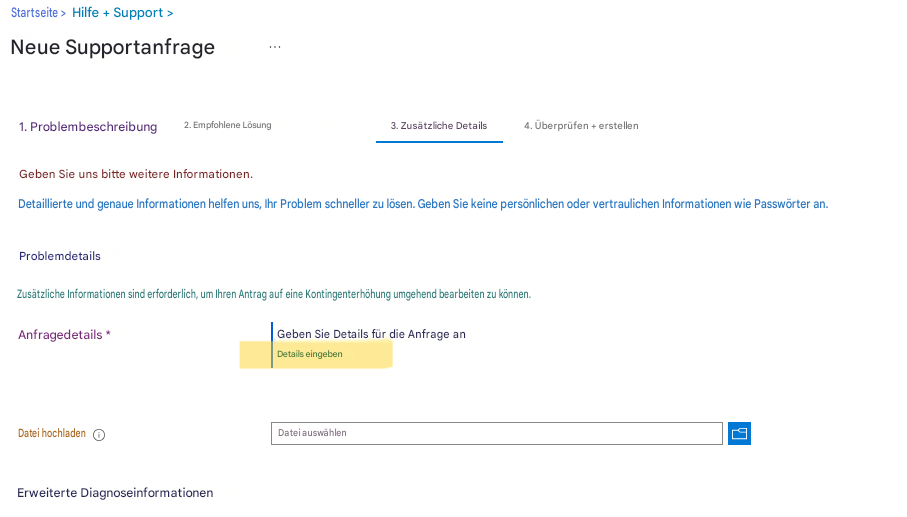The image size is (907, 517).
Task: Click the Datei auswählen input field
Action: pos(497,433)
